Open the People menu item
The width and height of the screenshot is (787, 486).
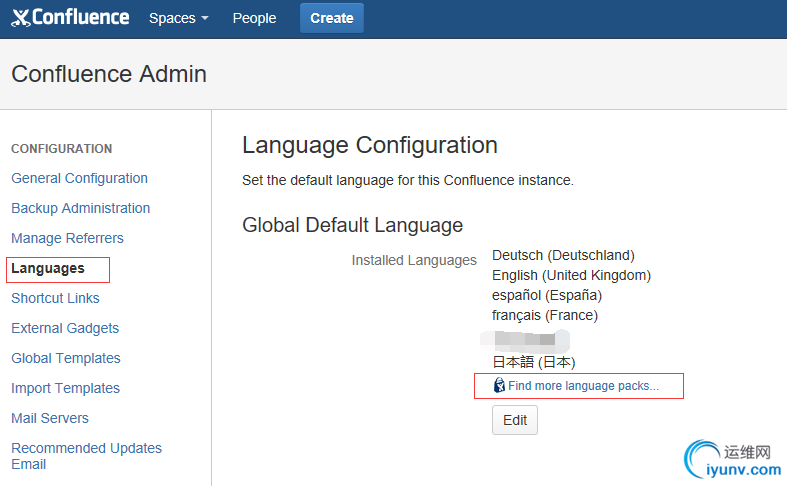tap(254, 18)
